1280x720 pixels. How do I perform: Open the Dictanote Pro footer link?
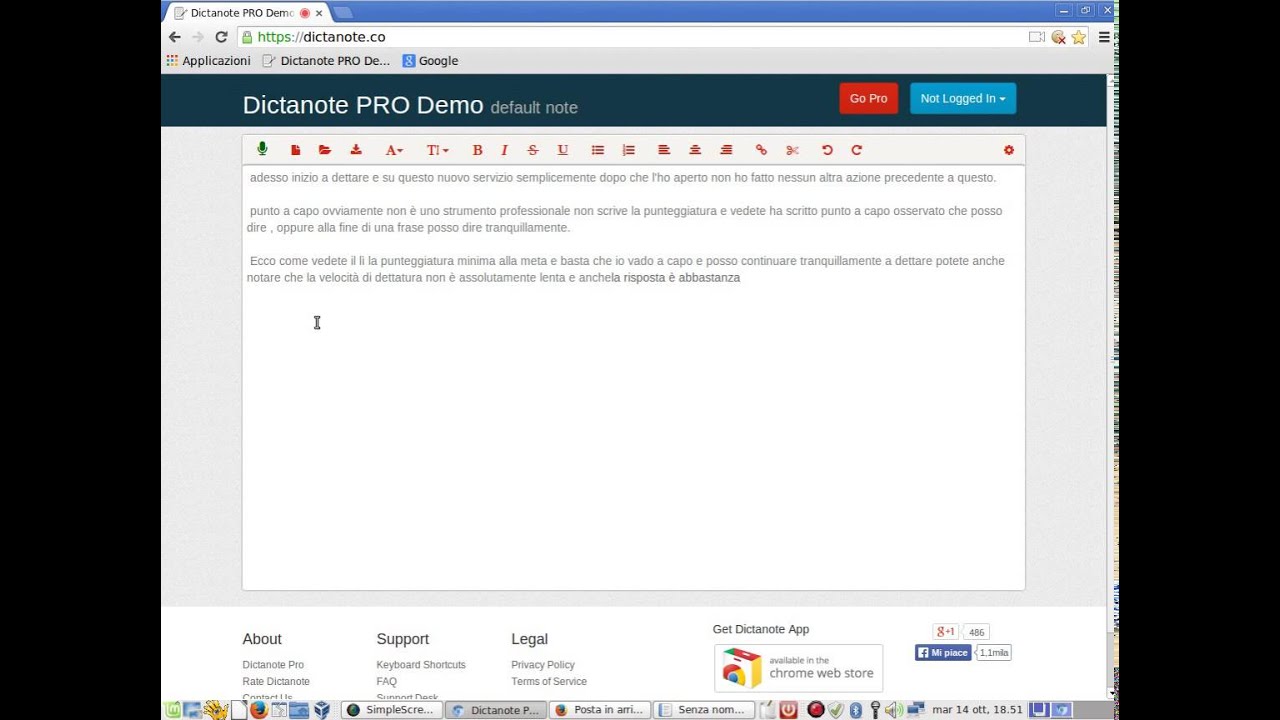[x=273, y=665]
